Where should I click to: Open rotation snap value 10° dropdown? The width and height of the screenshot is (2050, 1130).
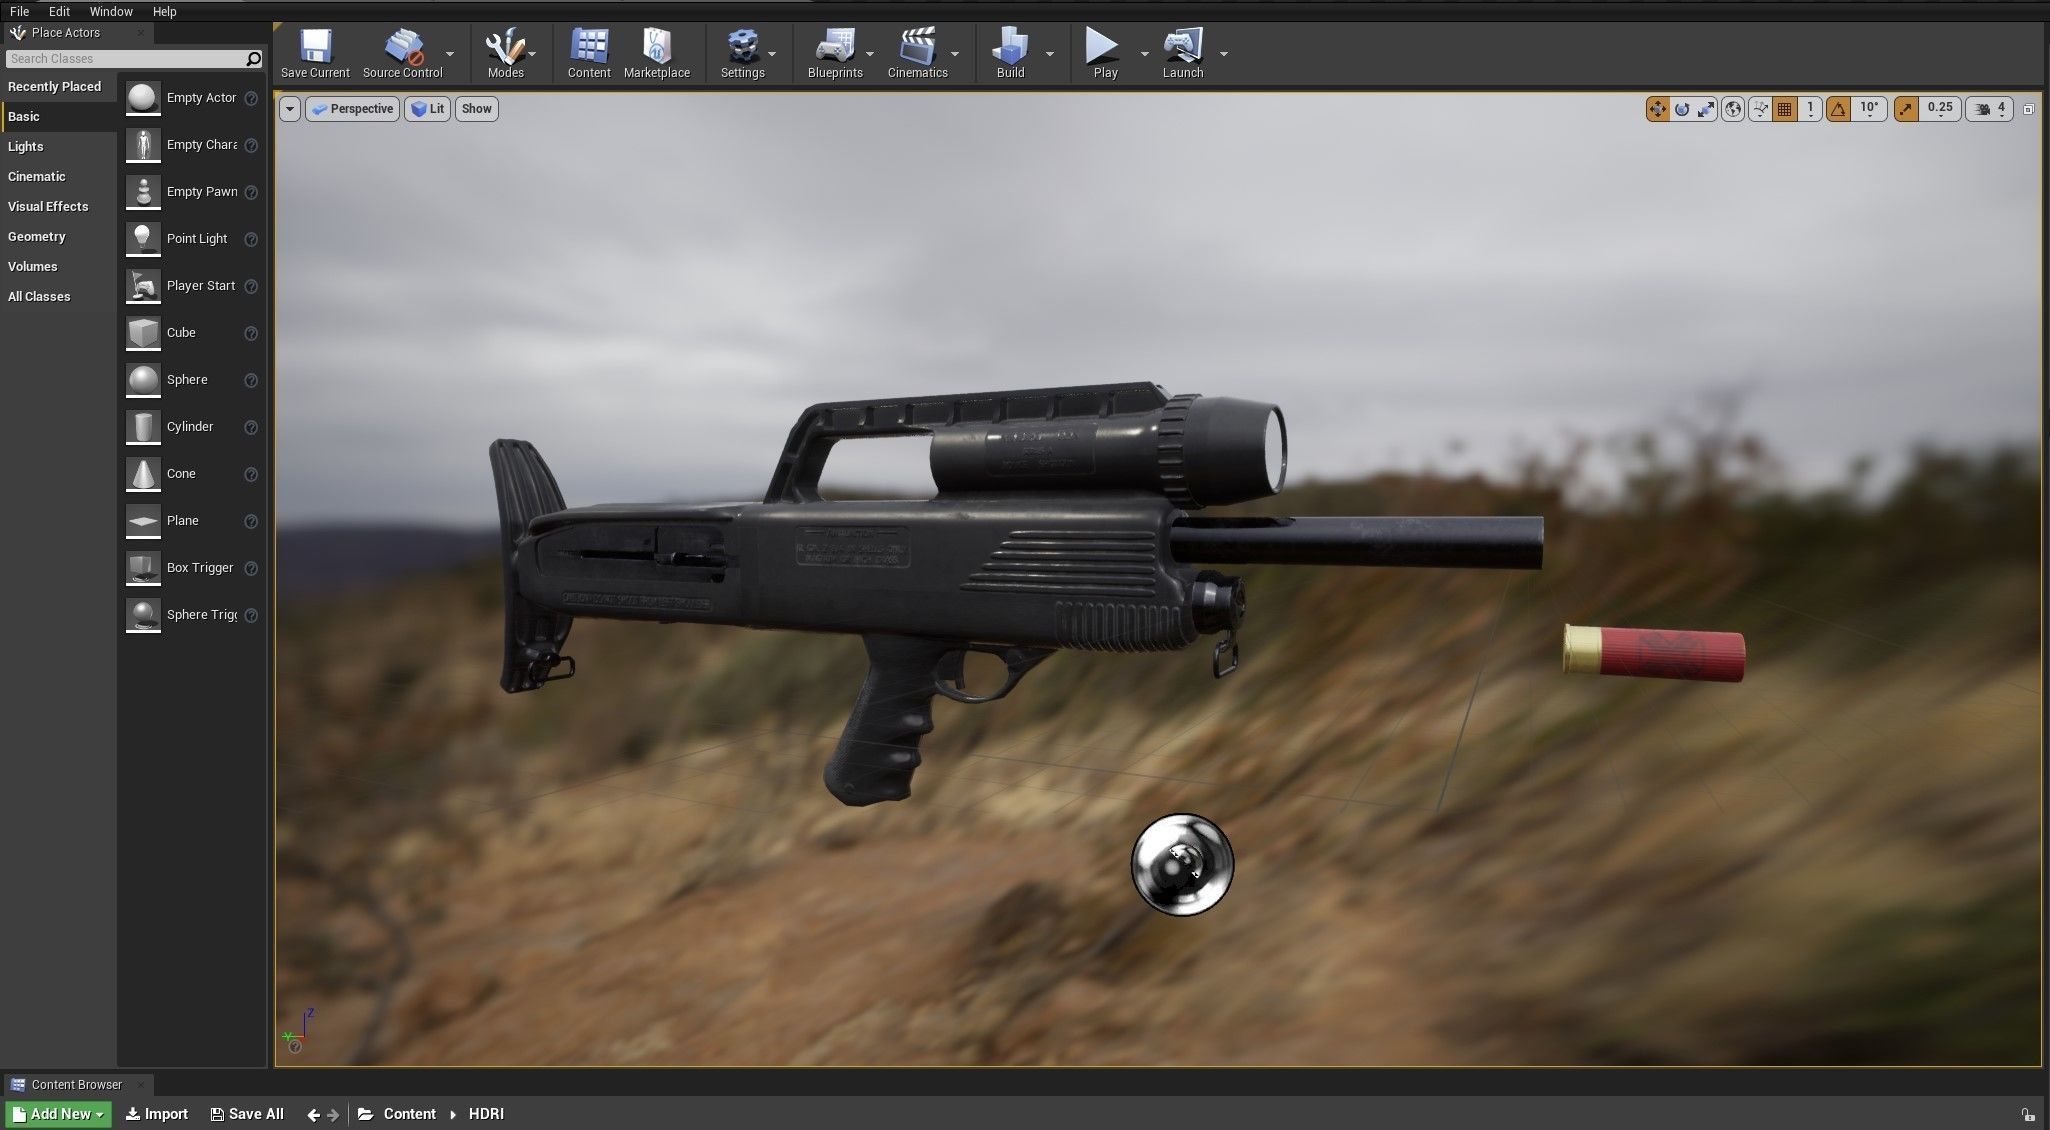coord(1869,109)
